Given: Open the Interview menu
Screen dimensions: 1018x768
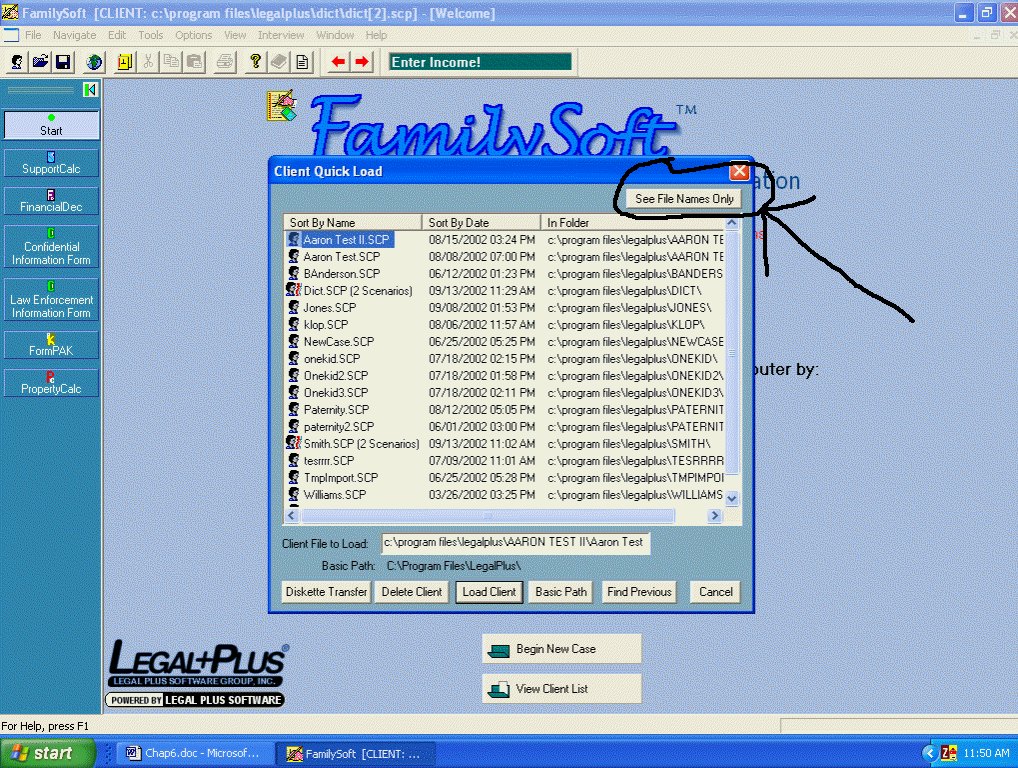Looking at the screenshot, I should [281, 34].
